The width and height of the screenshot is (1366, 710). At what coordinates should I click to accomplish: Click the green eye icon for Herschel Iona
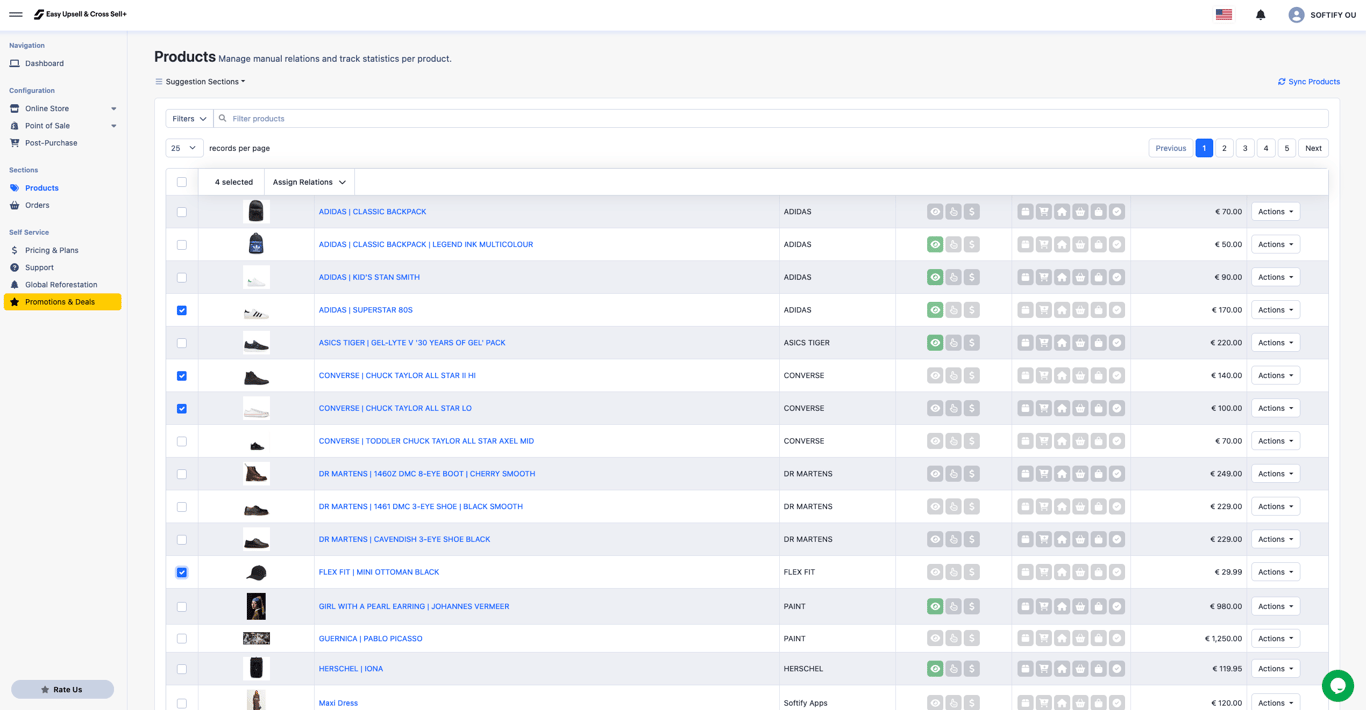point(935,669)
